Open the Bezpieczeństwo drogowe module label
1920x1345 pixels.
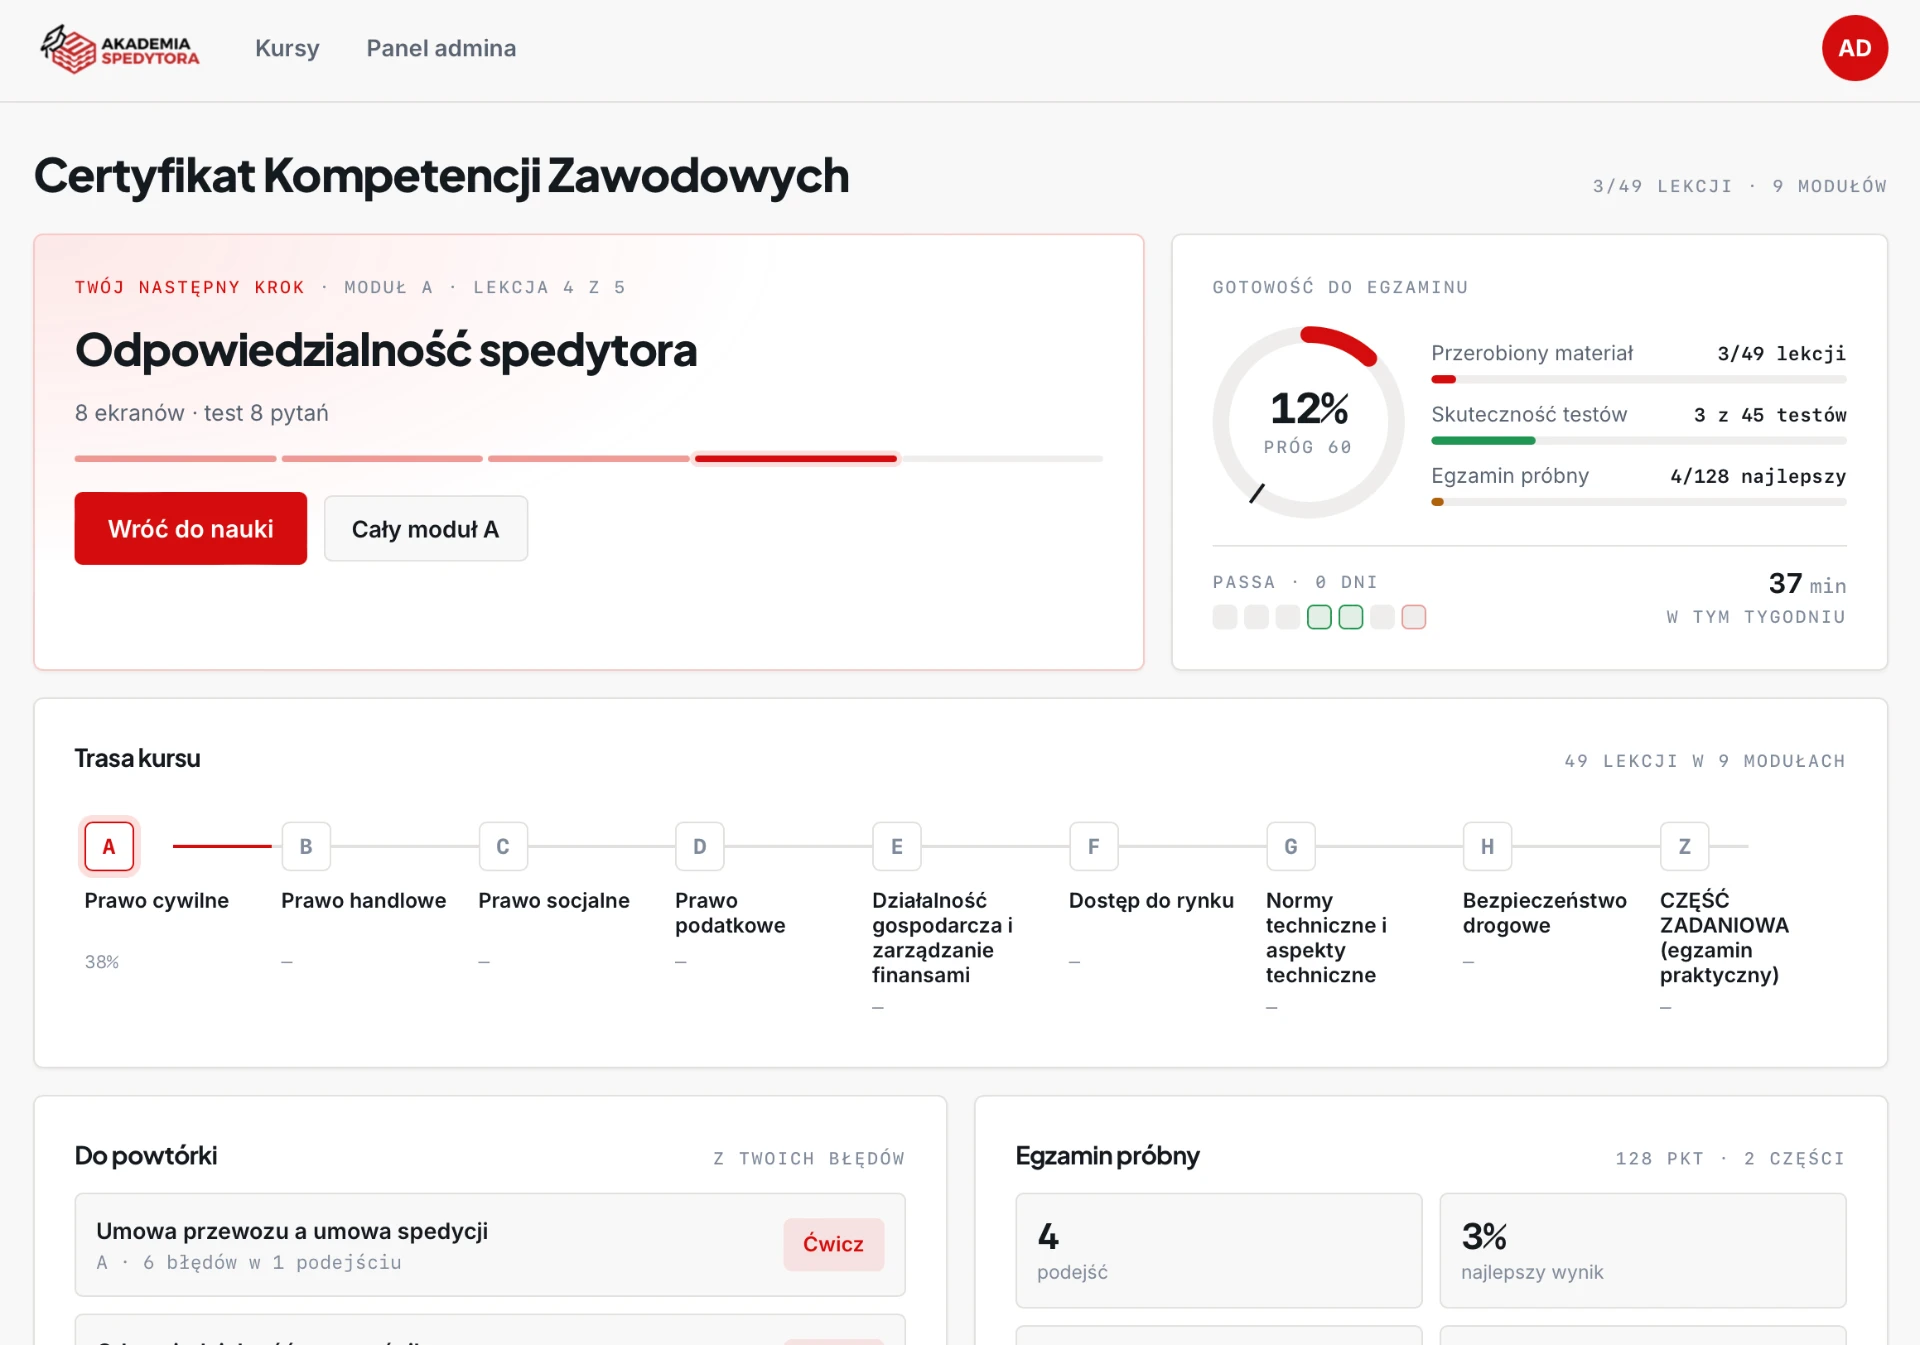point(1545,913)
